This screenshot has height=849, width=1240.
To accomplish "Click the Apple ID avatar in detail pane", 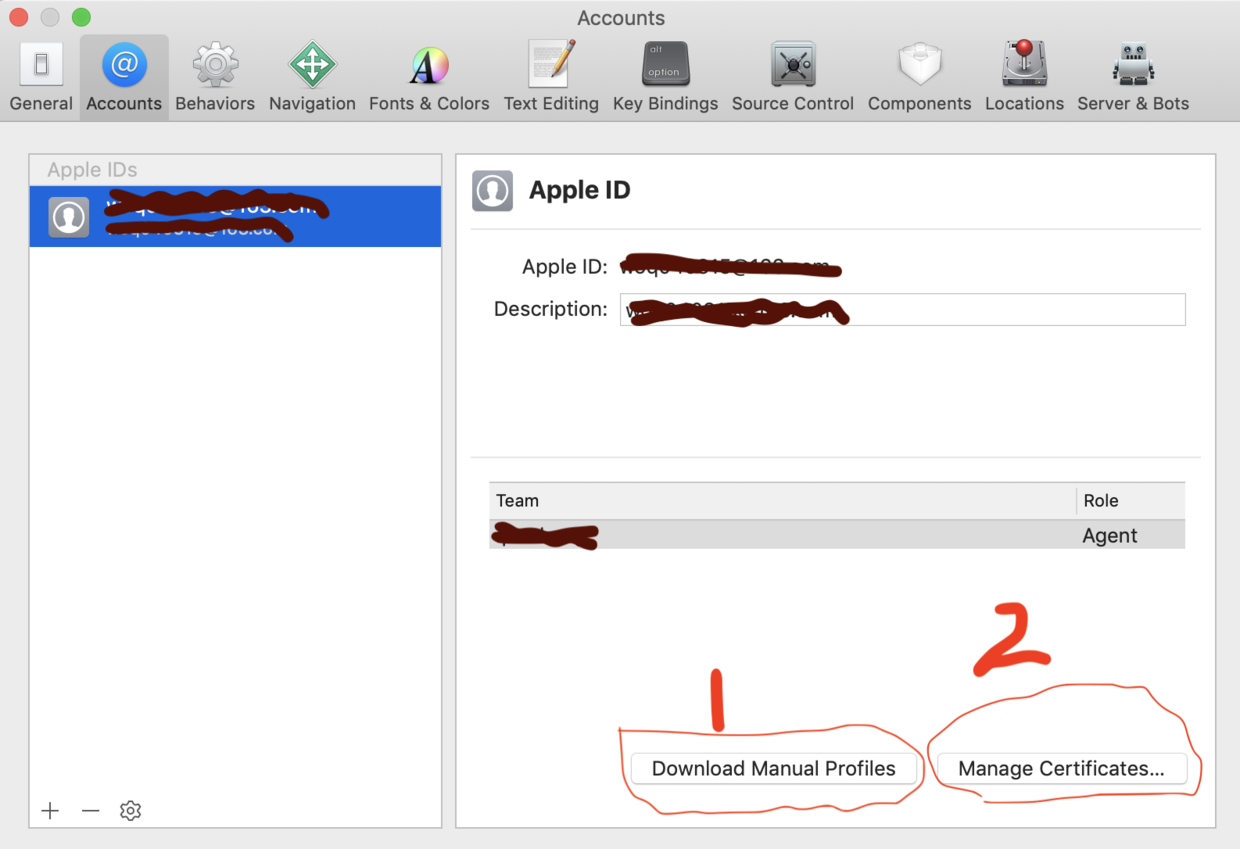I will click(492, 191).
